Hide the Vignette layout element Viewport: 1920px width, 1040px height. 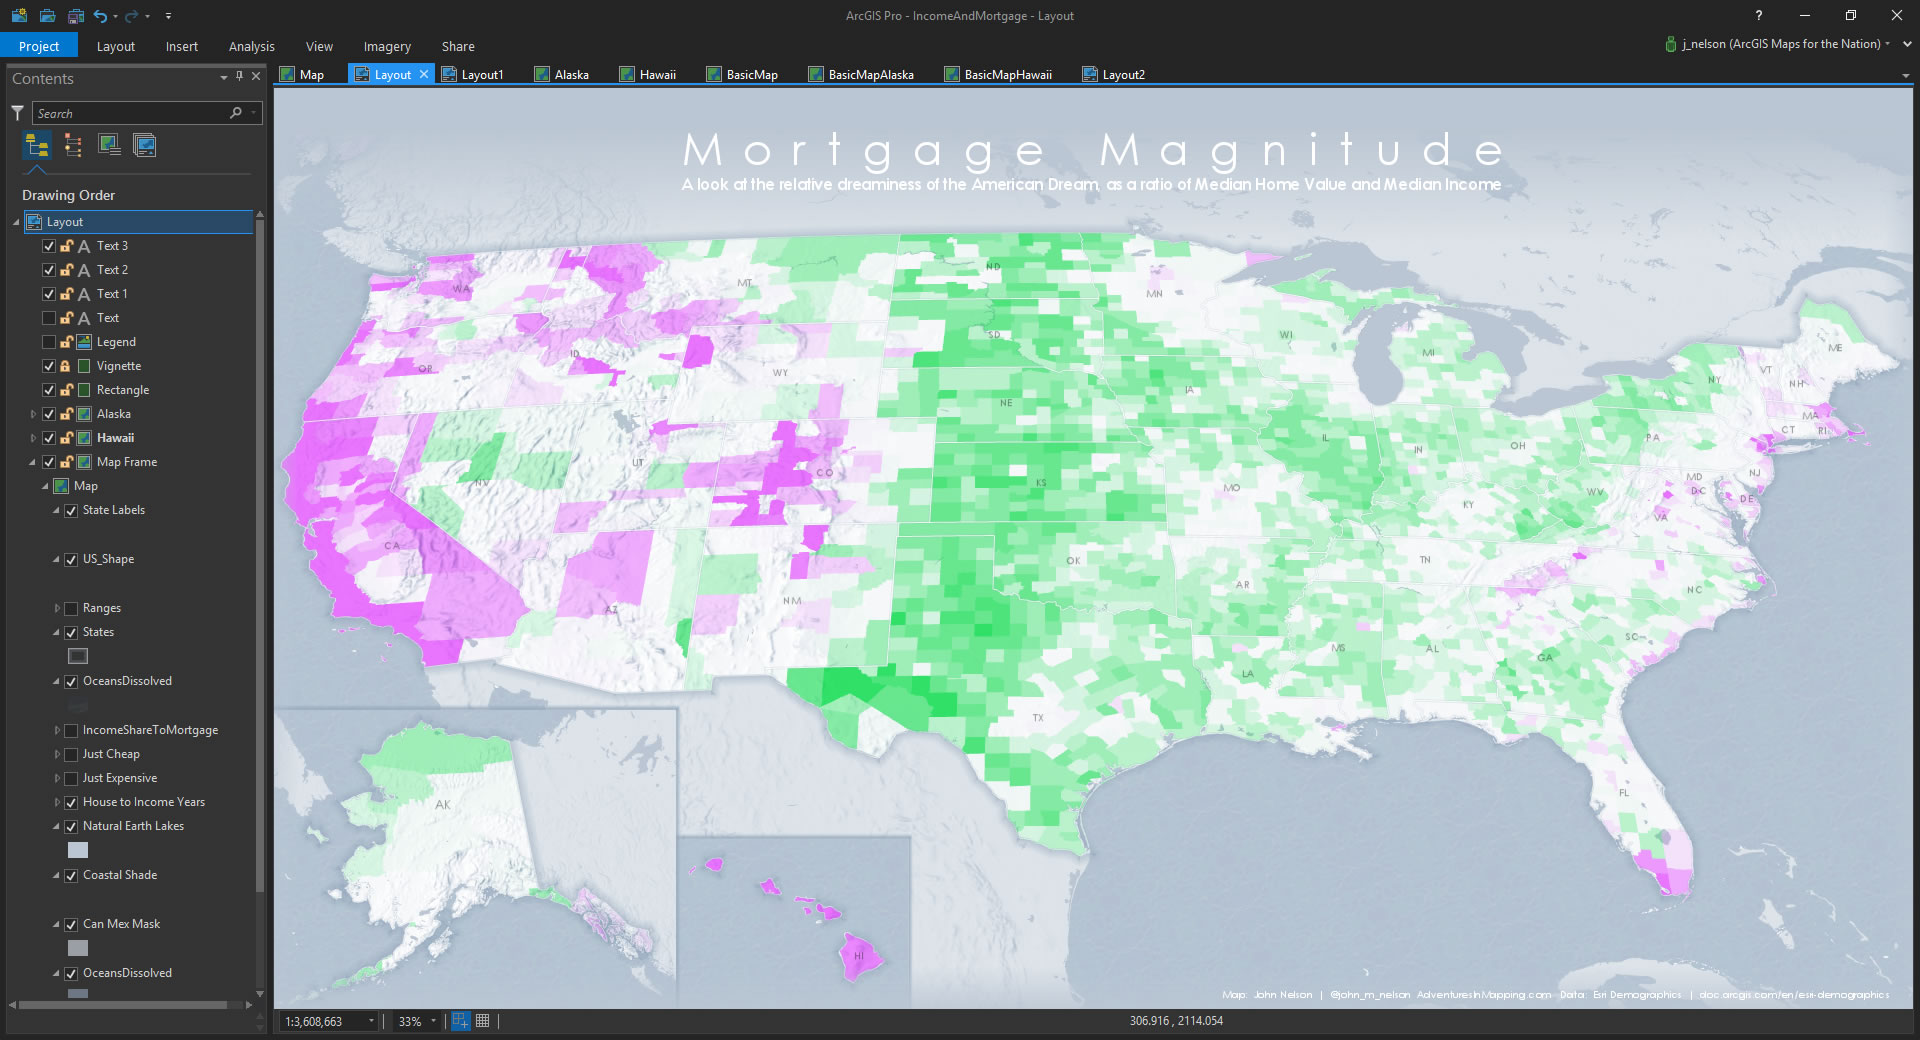click(49, 366)
